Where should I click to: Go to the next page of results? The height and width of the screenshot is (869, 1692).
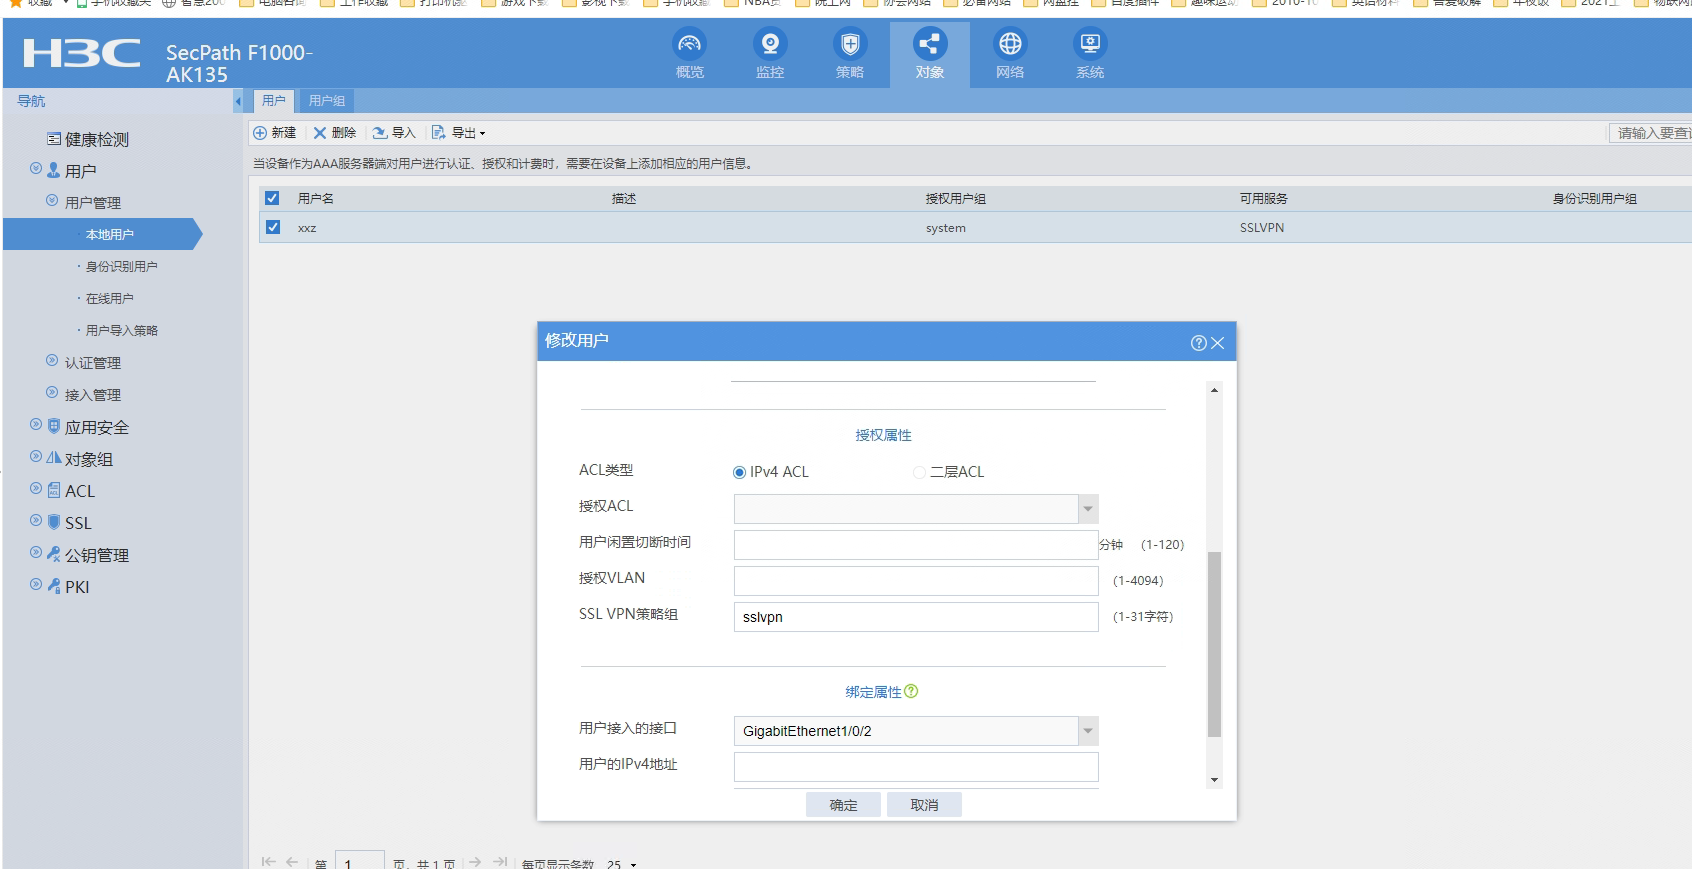(x=475, y=861)
